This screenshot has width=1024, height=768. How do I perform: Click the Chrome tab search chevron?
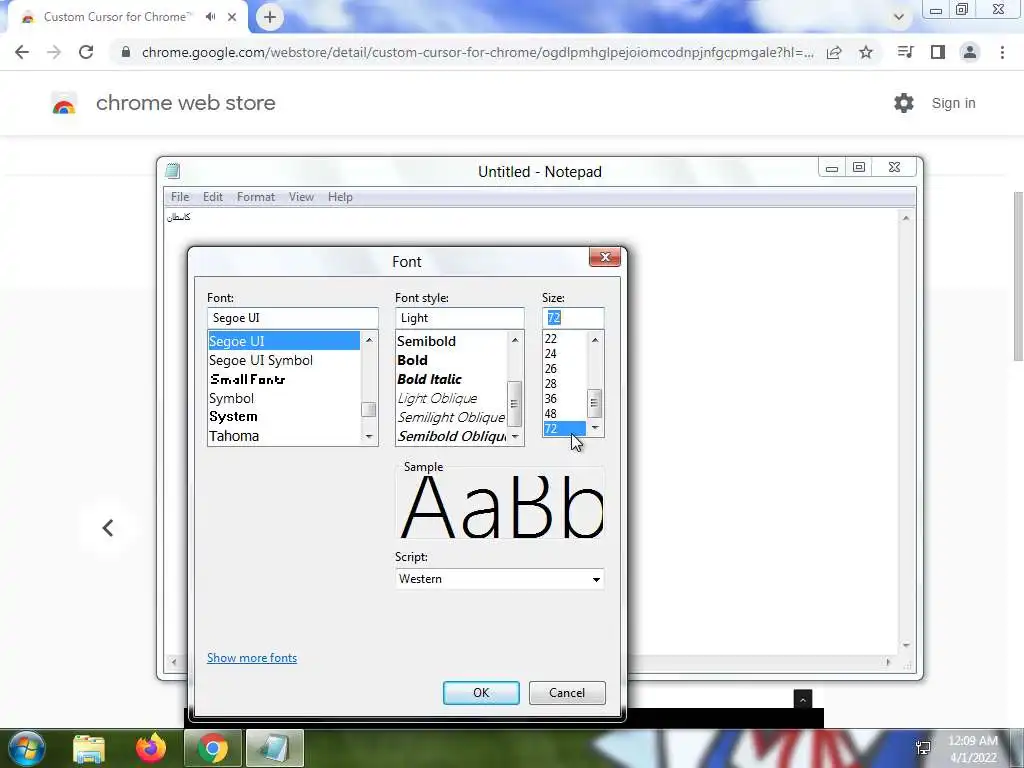click(x=899, y=18)
